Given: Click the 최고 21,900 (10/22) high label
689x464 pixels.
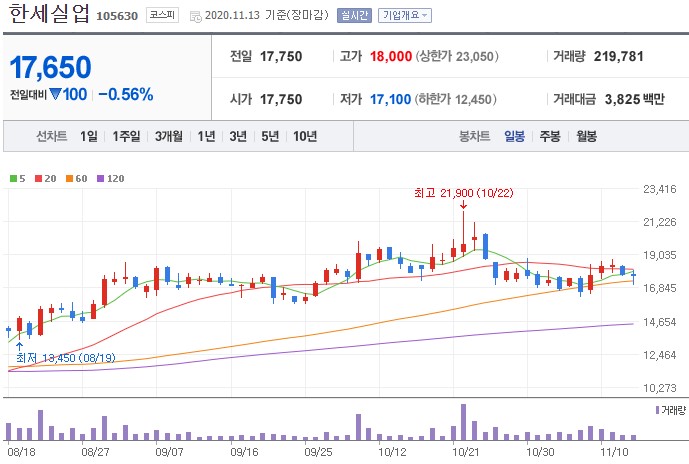Looking at the screenshot, I should 464,193.
